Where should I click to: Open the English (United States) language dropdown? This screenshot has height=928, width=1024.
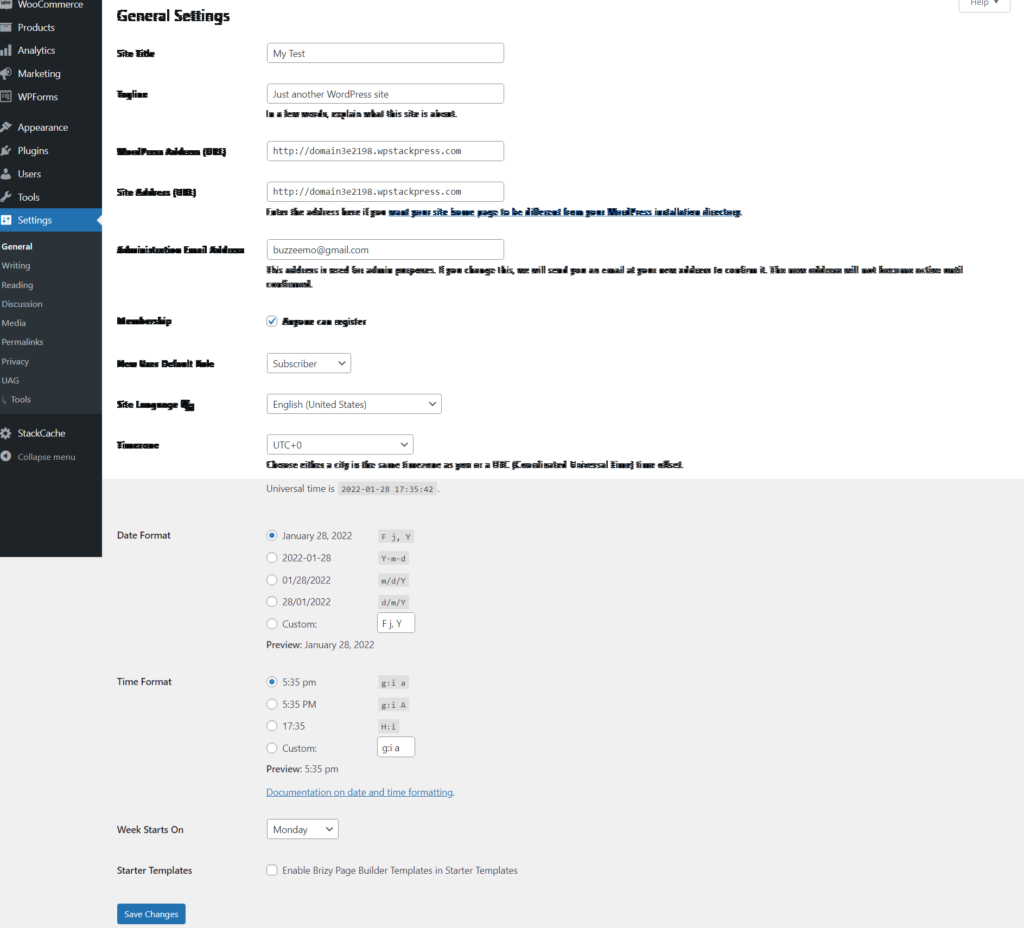coord(354,404)
